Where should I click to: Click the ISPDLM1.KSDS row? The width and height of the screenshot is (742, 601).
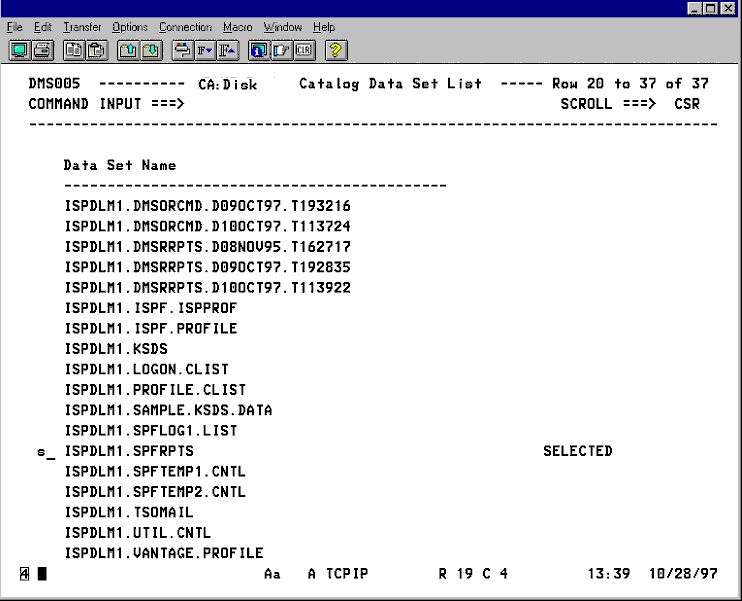(116, 349)
